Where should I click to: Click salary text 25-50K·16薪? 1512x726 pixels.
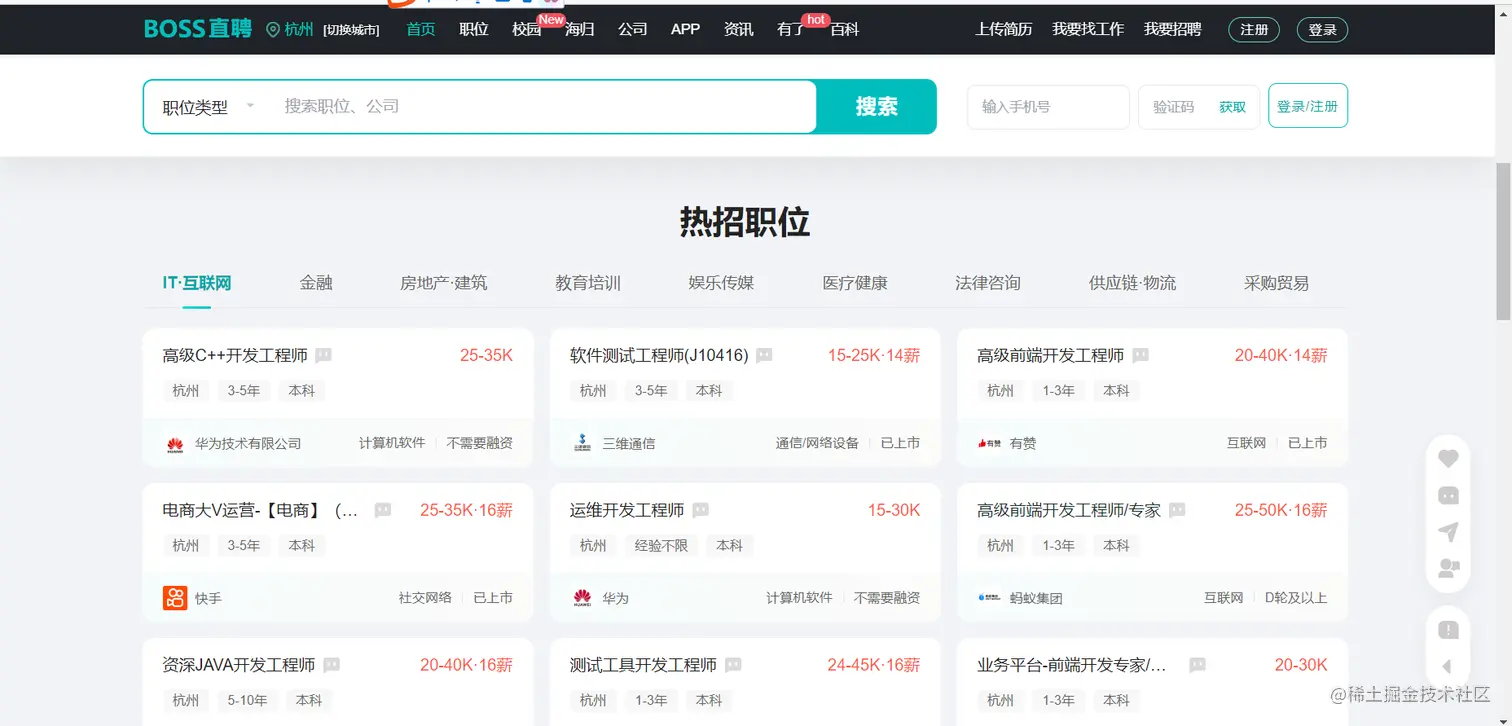[x=1281, y=510]
